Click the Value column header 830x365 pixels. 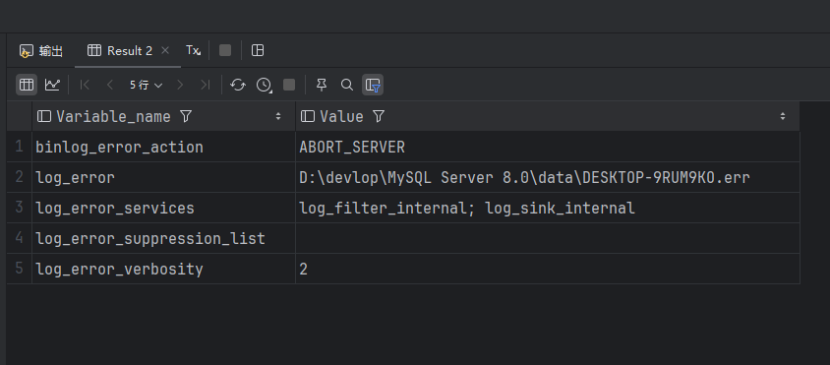[547, 116]
